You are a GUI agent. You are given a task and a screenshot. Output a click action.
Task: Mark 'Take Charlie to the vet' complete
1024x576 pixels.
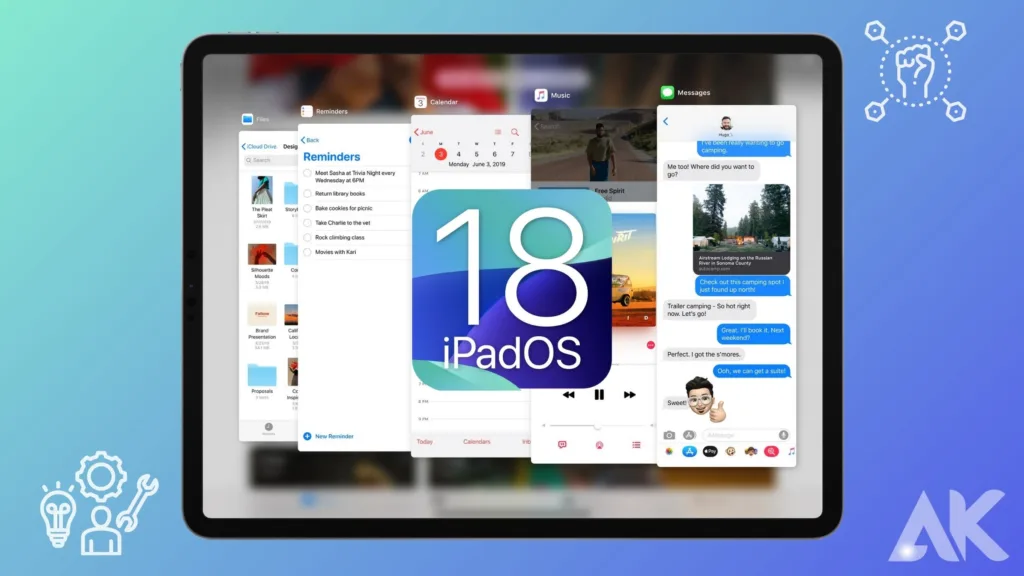(308, 223)
